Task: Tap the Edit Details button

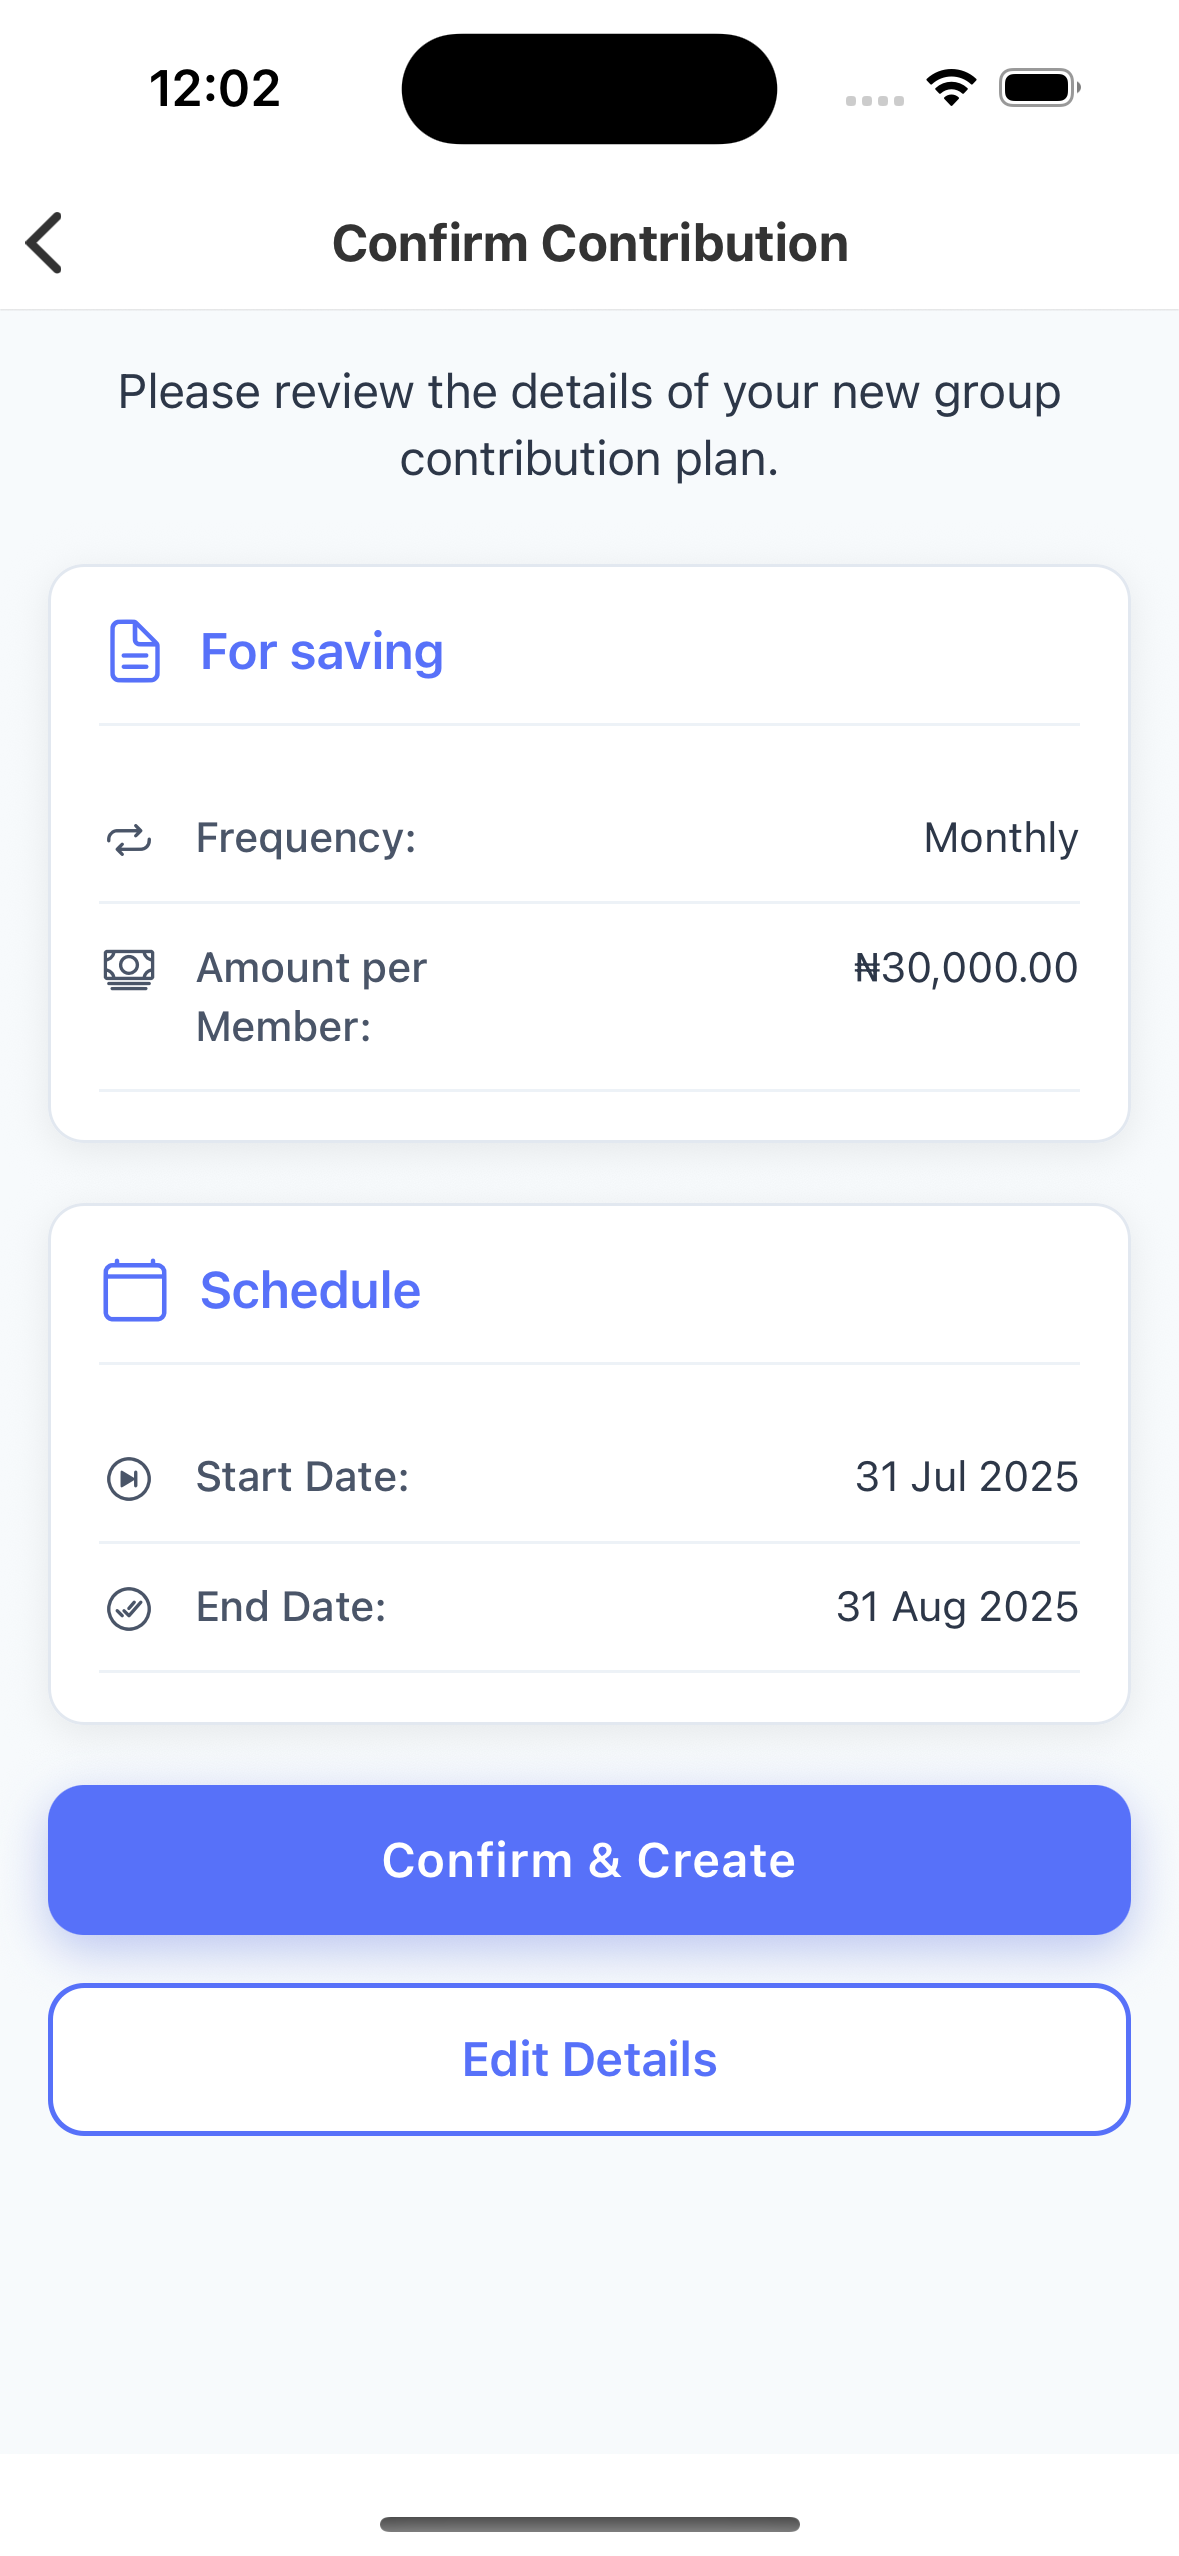Action: coord(589,2059)
